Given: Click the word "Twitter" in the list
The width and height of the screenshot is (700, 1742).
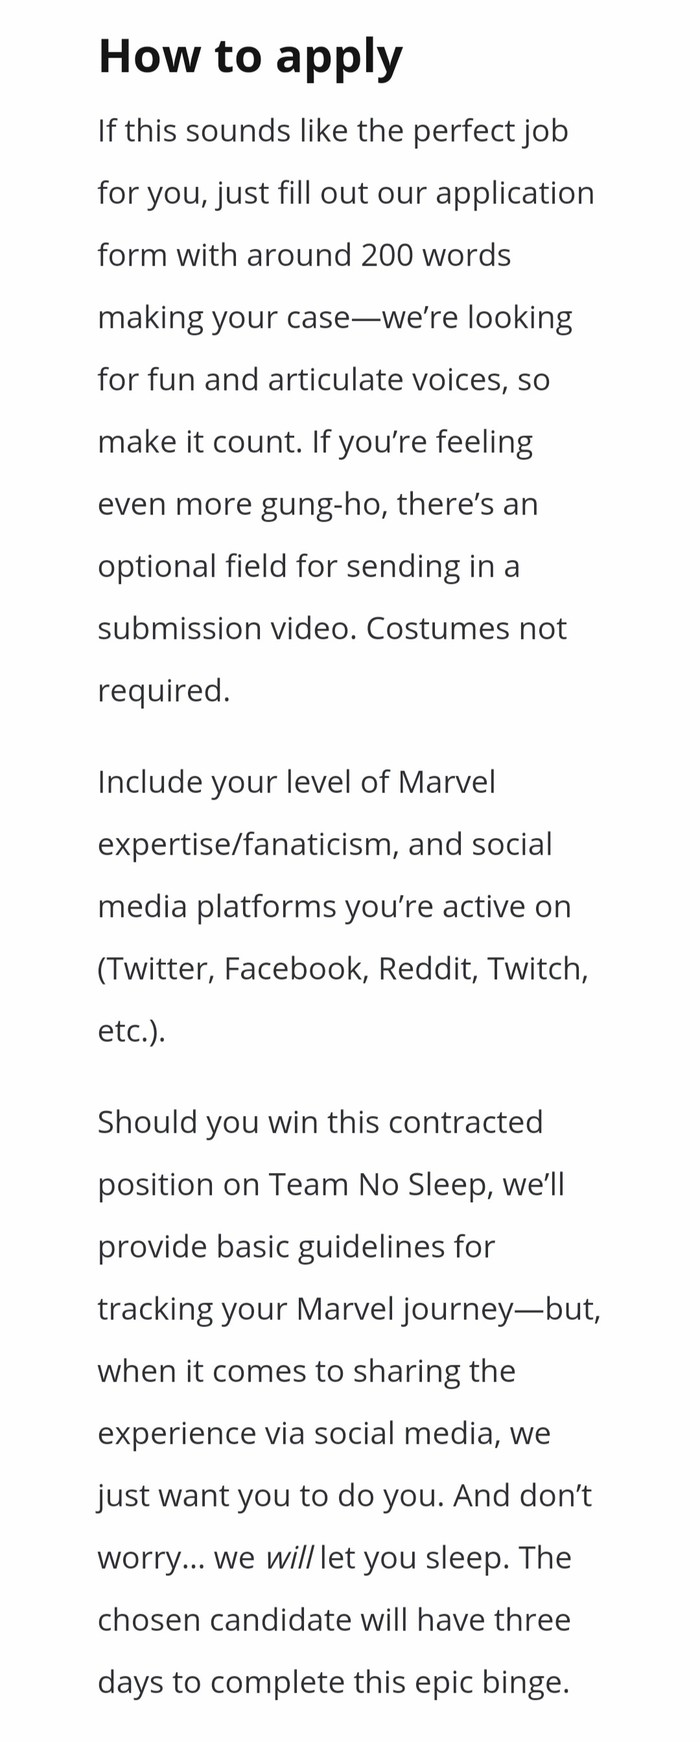Looking at the screenshot, I should [158, 969].
